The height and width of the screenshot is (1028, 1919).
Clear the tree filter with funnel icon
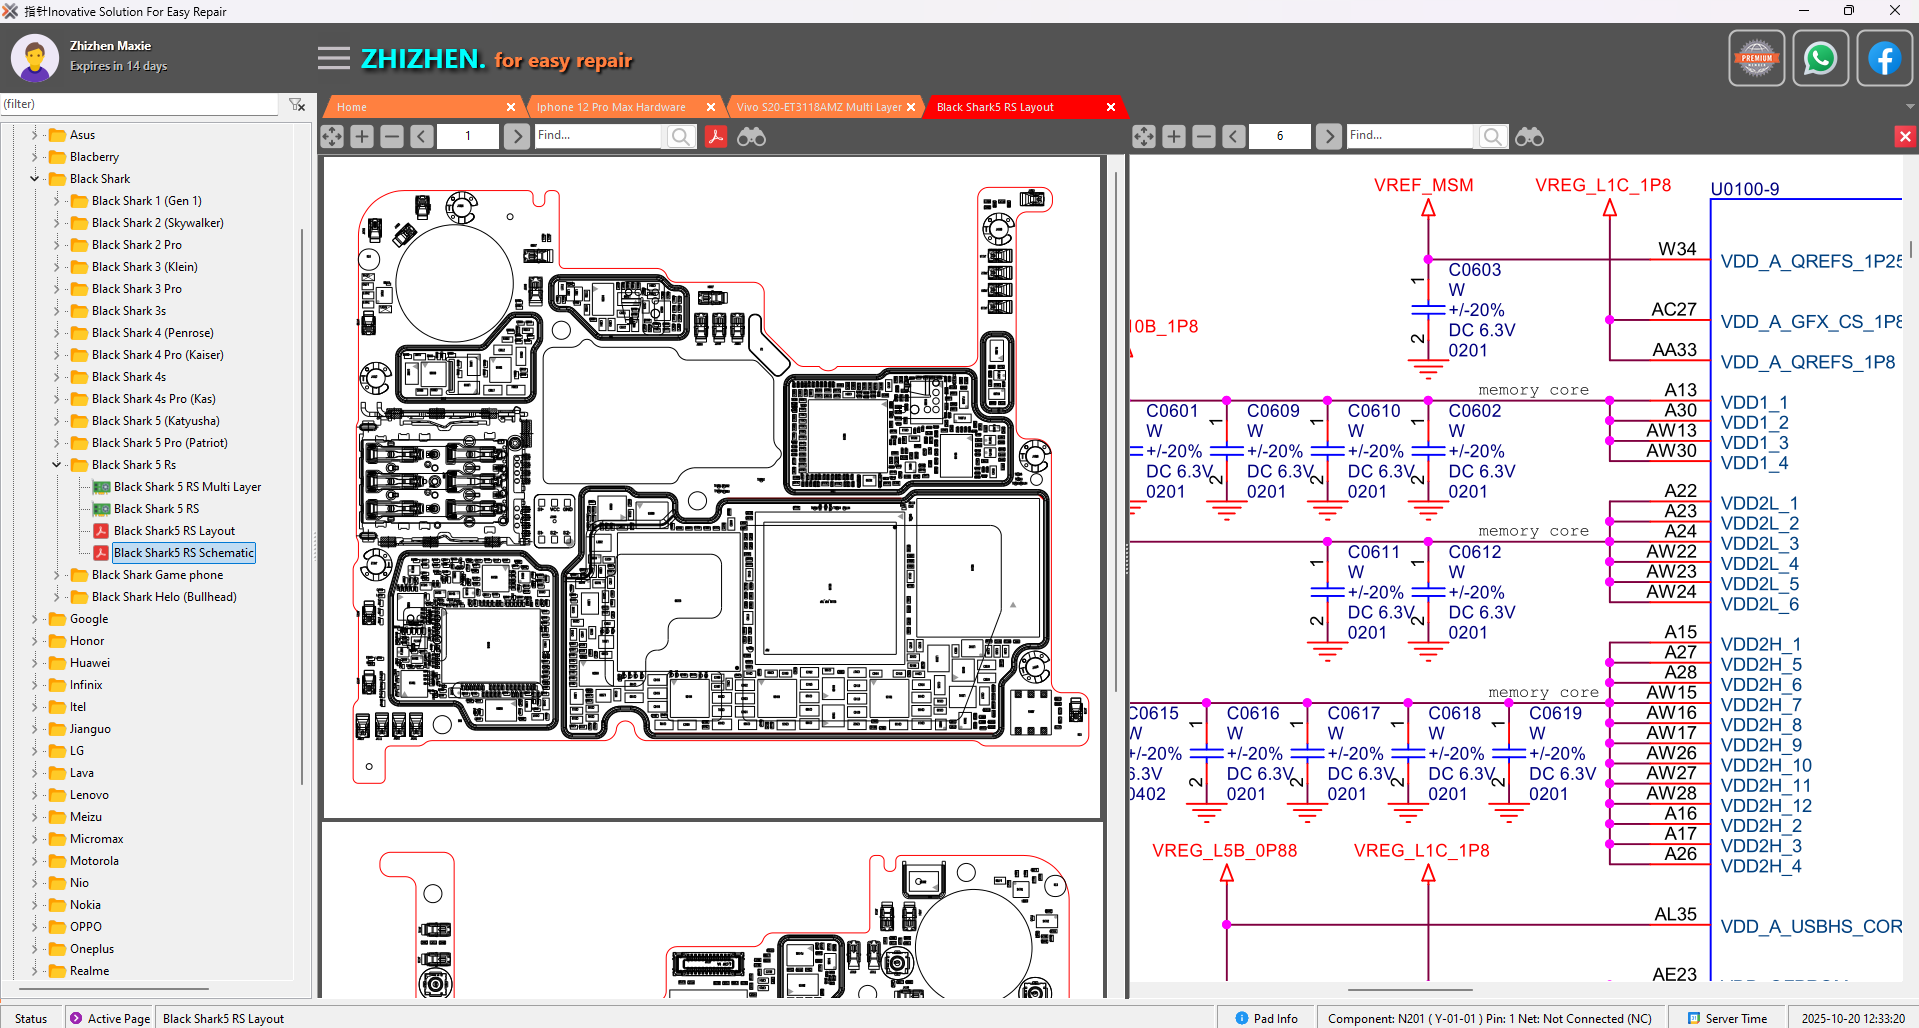[297, 104]
